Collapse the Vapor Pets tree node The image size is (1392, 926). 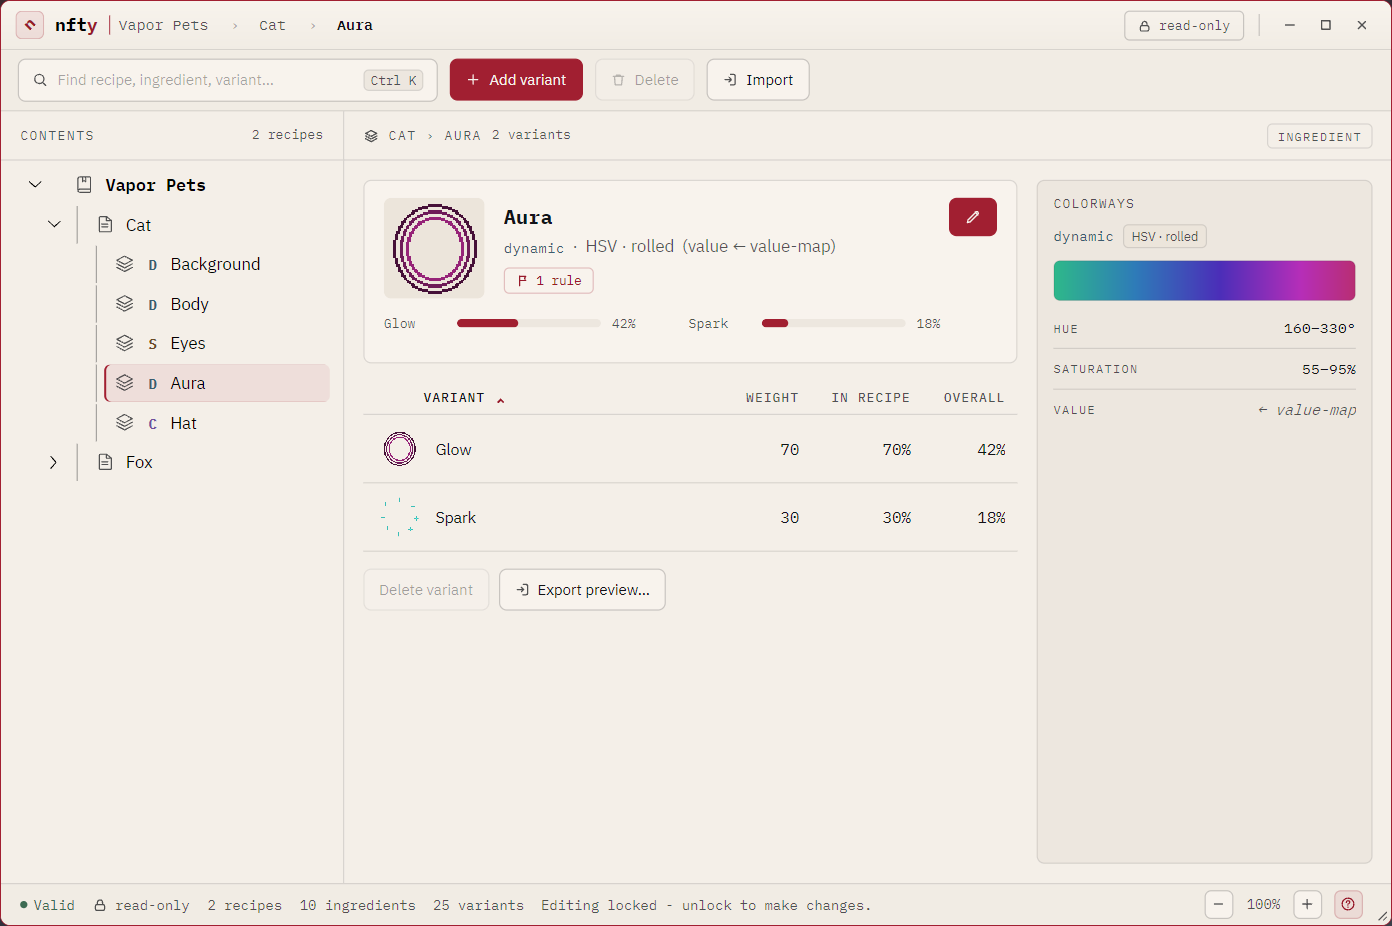coord(35,185)
